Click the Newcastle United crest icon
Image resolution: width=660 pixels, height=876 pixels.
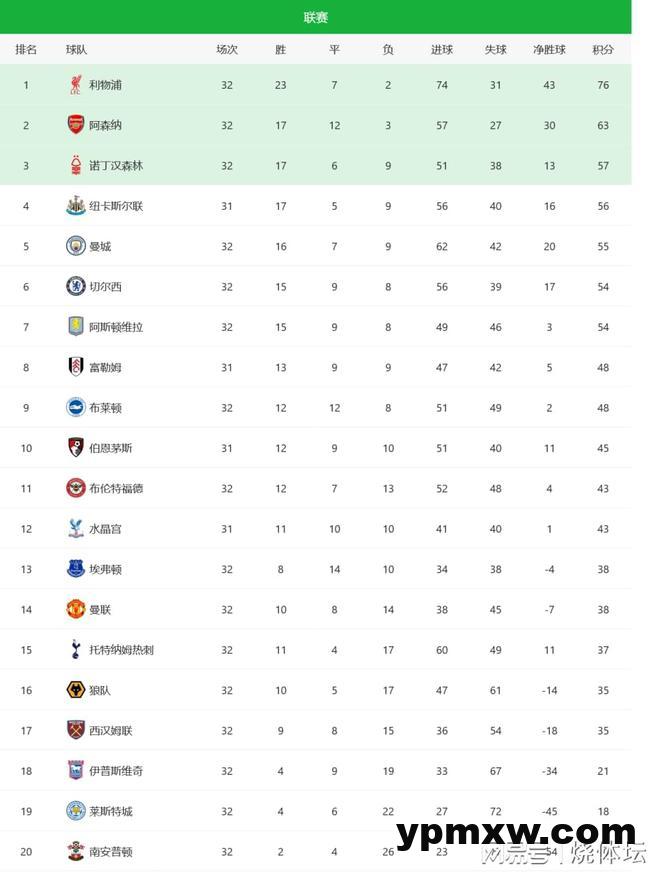click(75, 206)
